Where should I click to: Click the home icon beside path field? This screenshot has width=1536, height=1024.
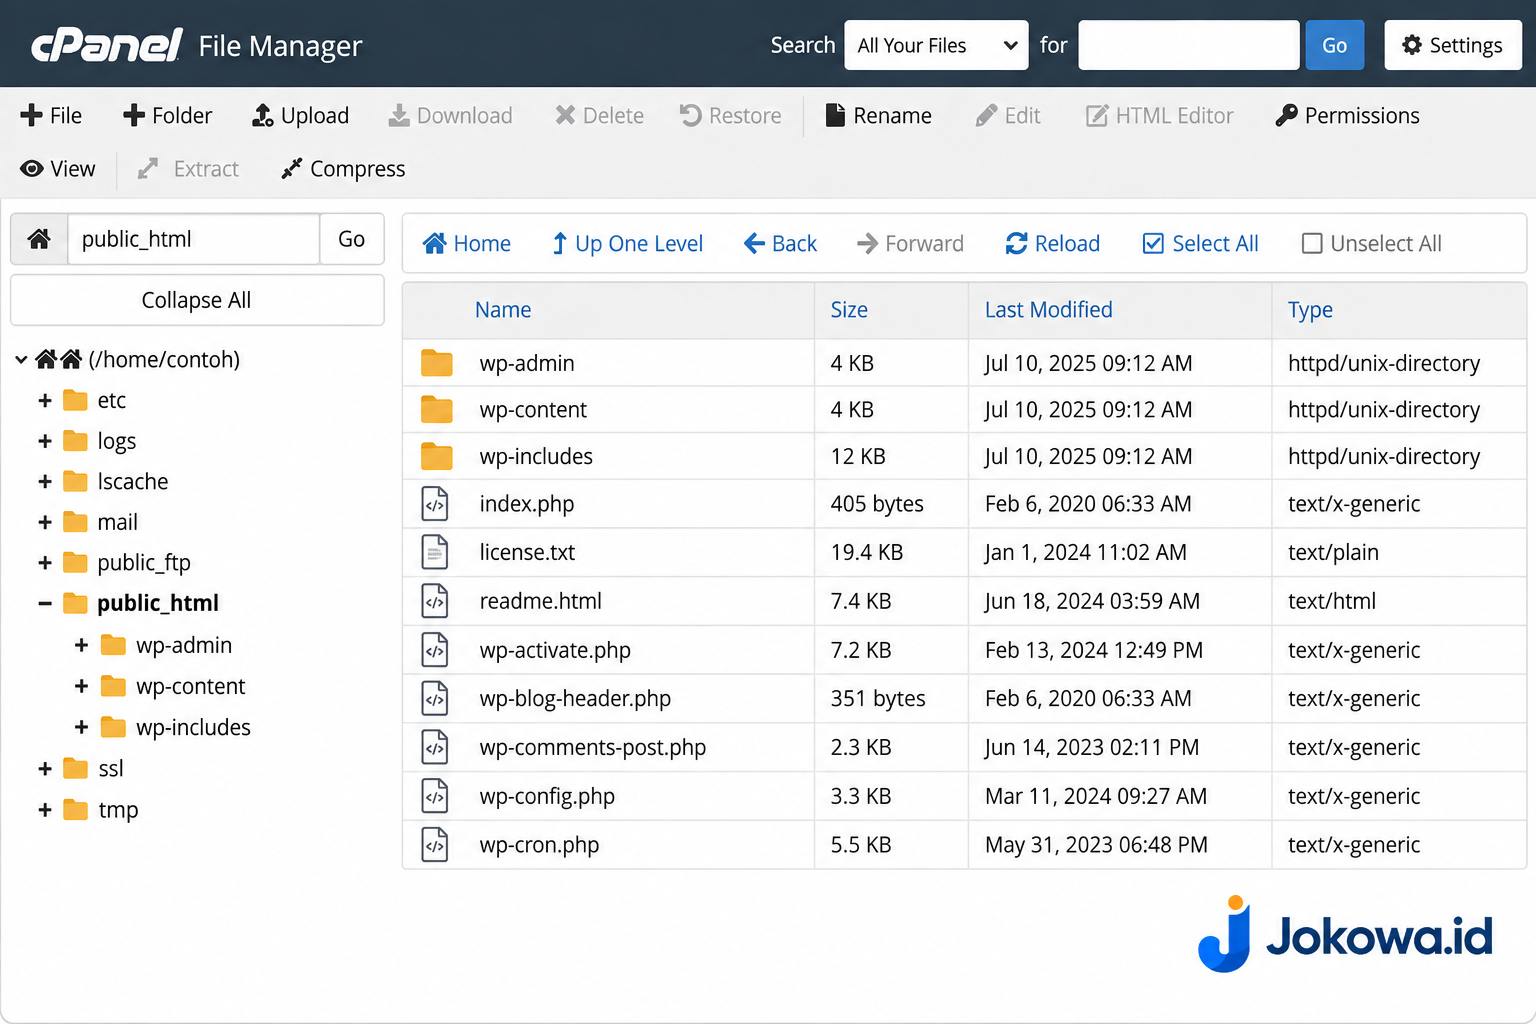39,239
